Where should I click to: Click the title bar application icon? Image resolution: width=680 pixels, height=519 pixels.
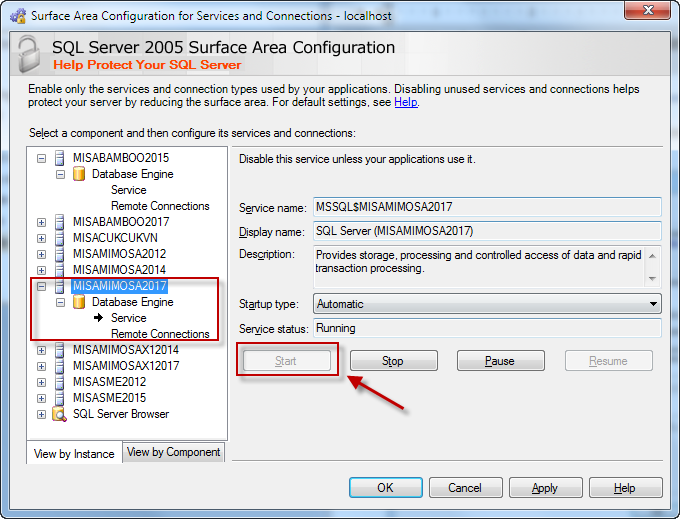point(18,16)
